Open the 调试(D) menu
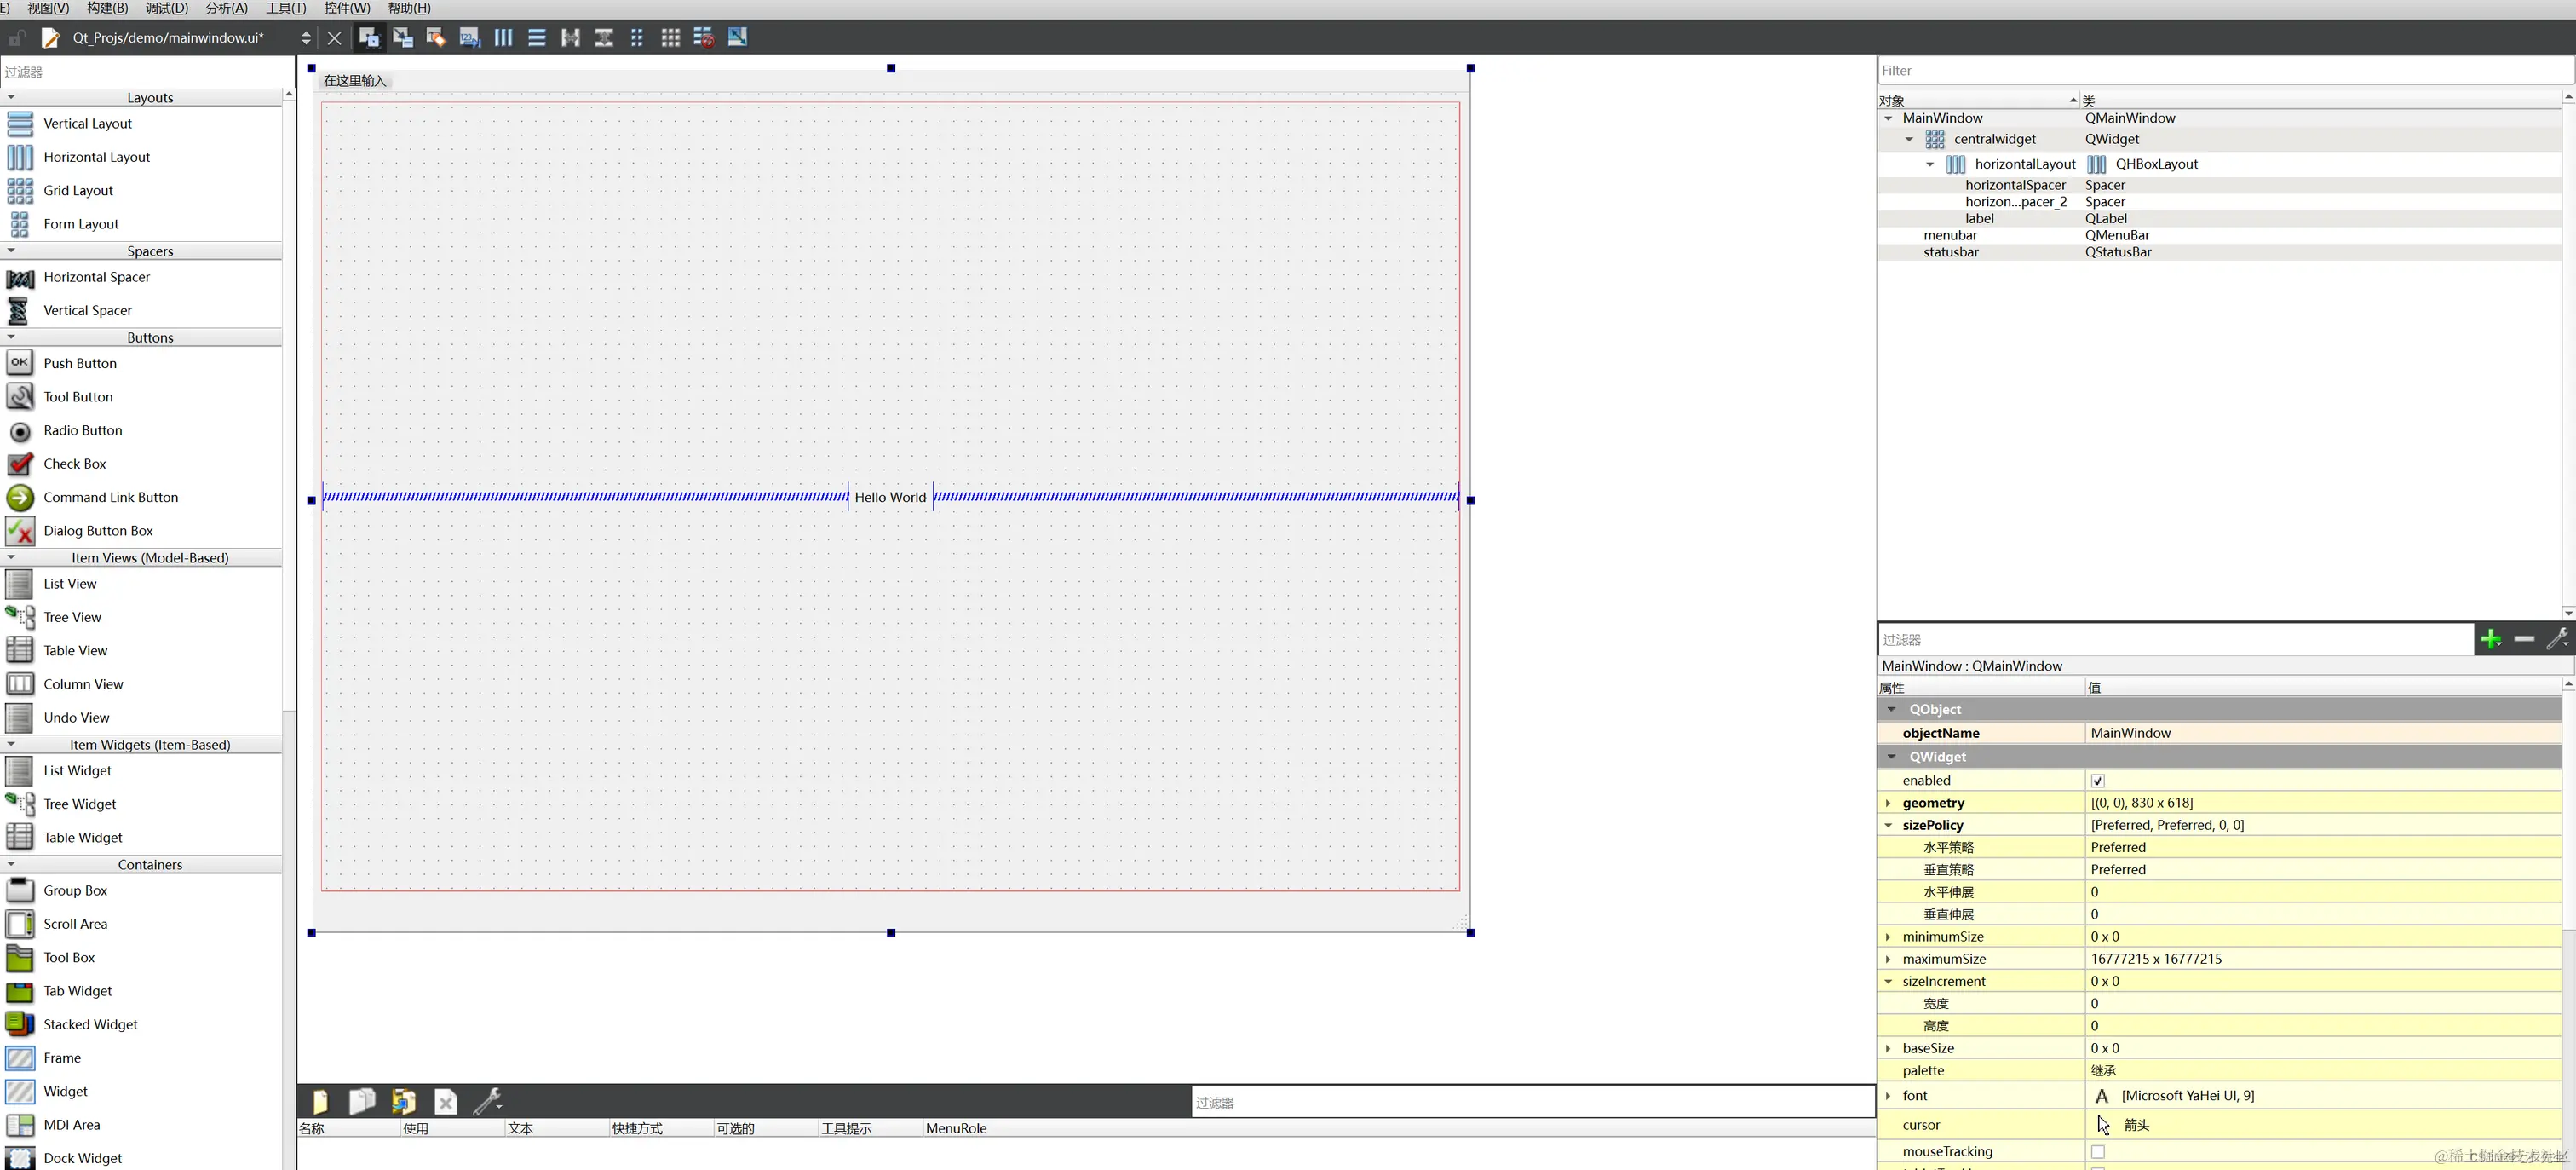 pyautogui.click(x=166, y=8)
